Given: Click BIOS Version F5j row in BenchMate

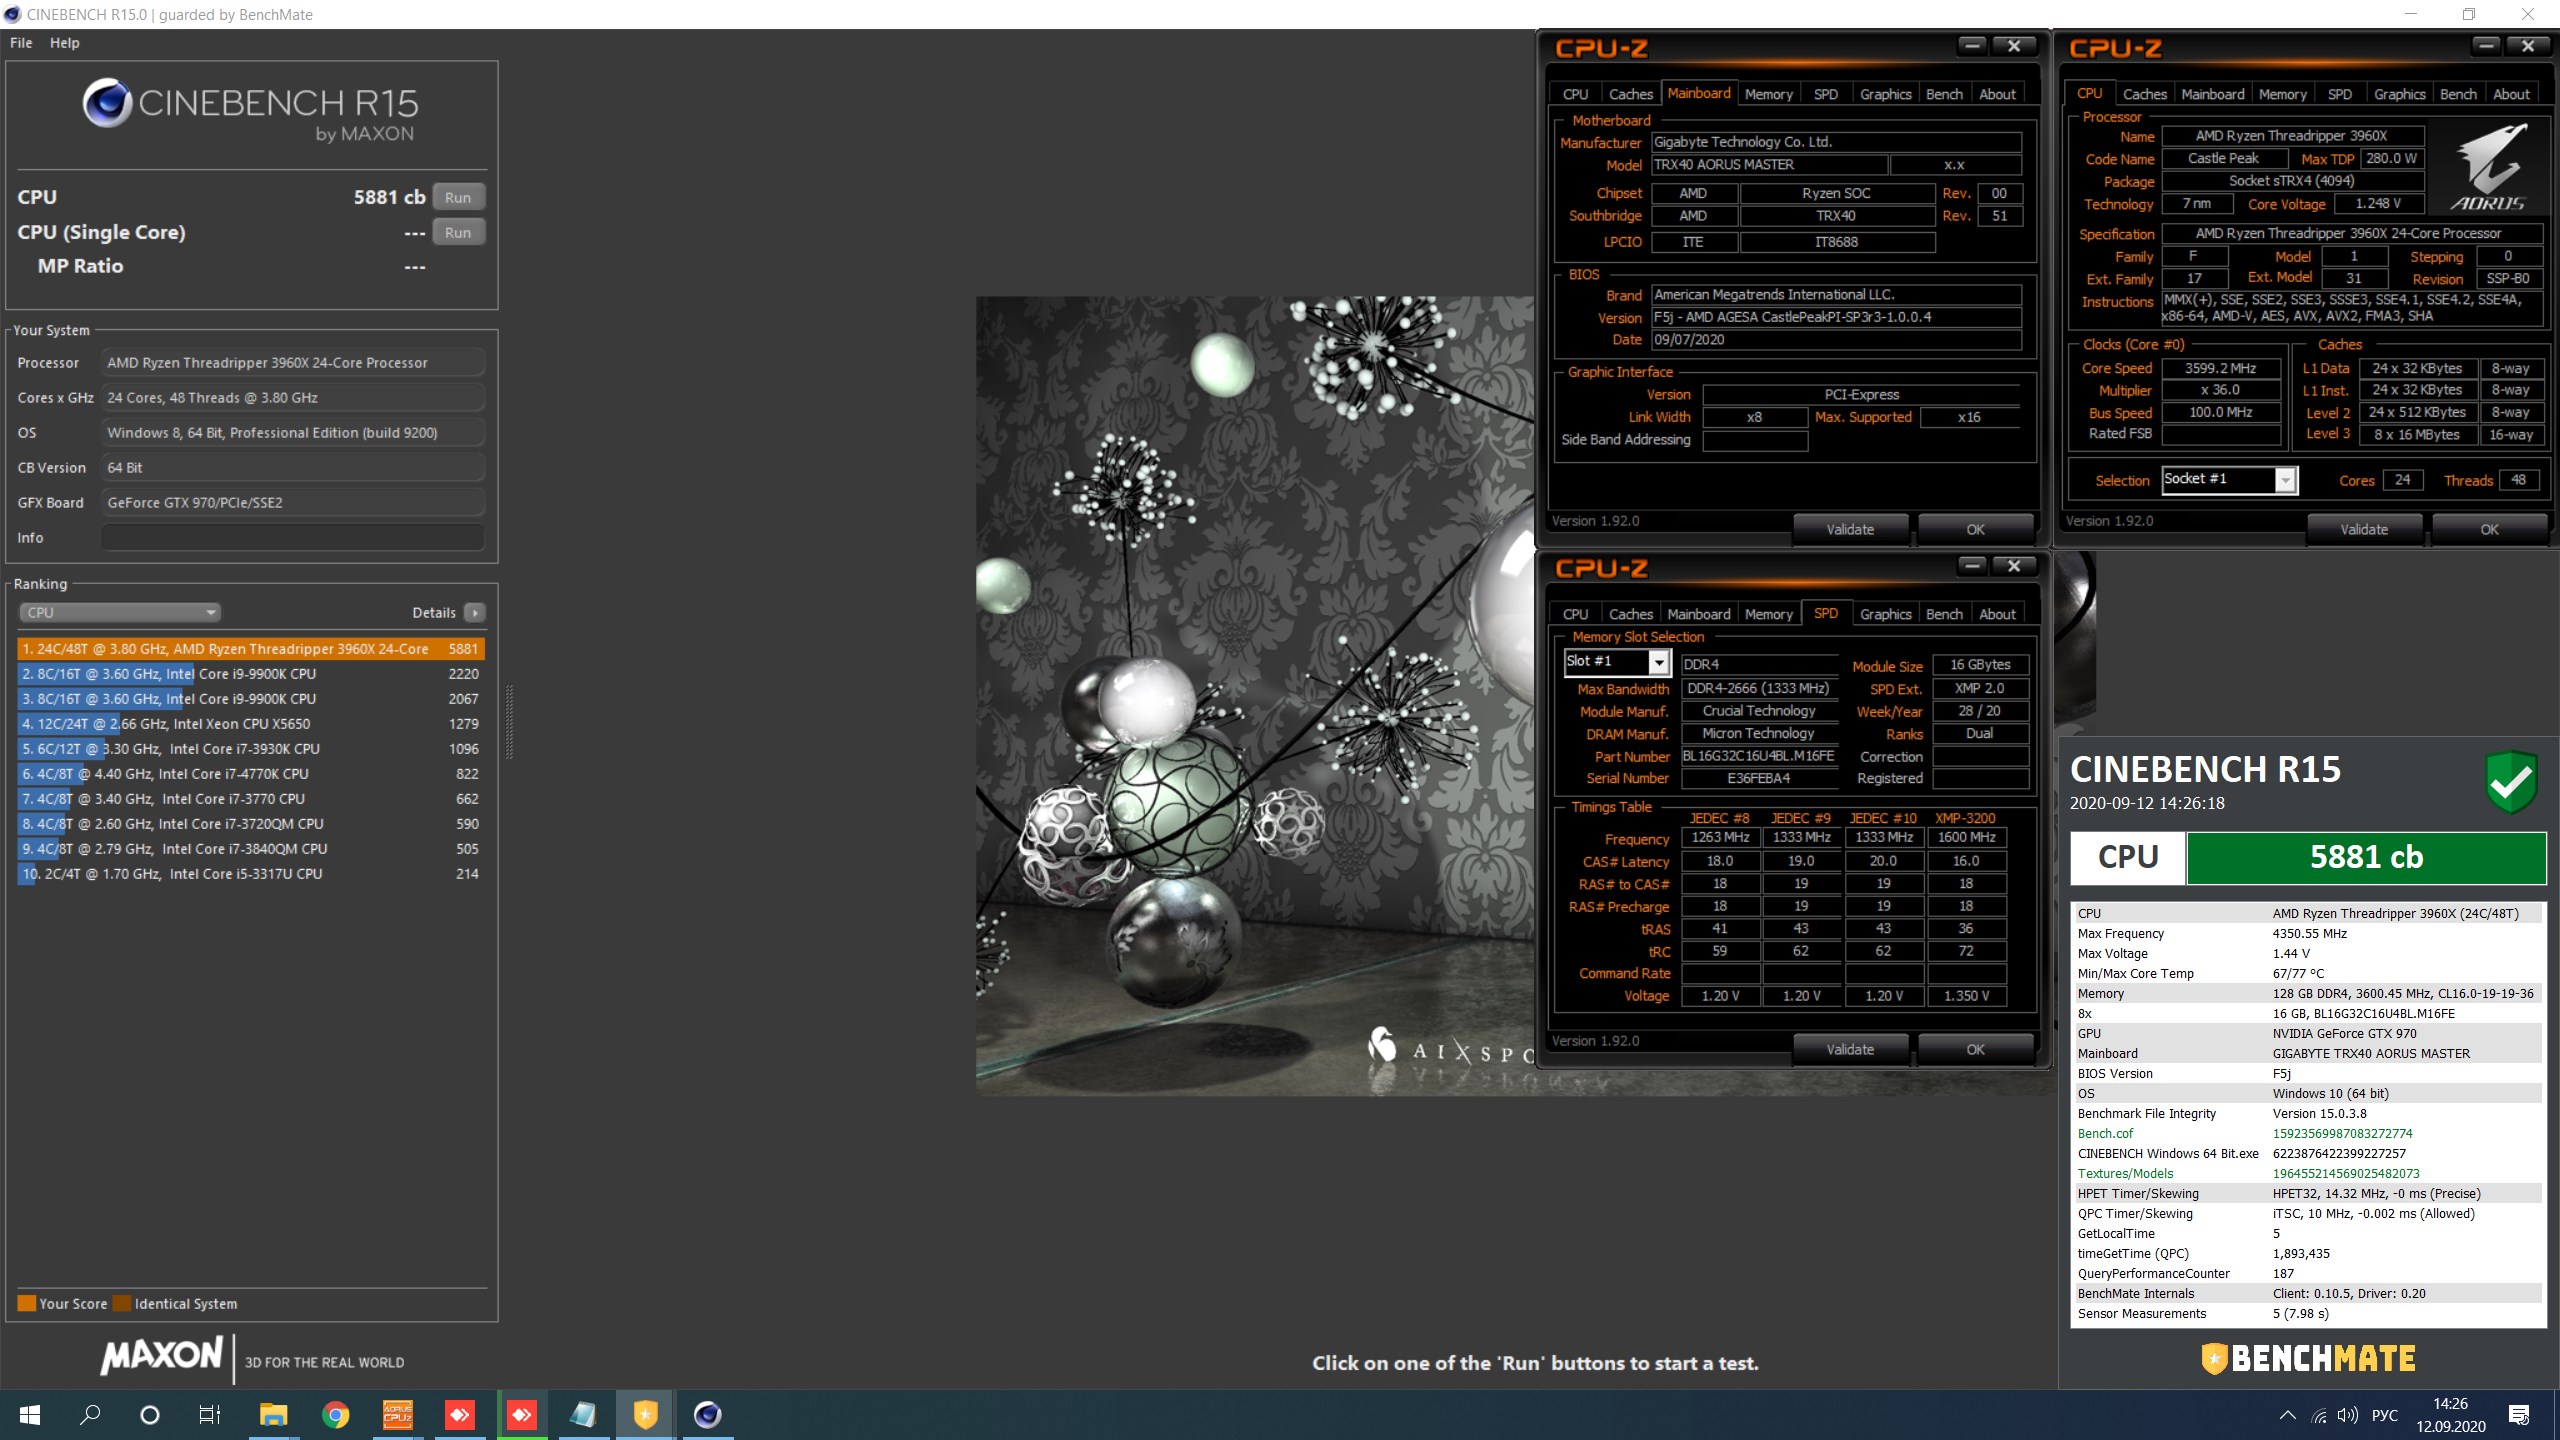Looking at the screenshot, I should pos(2308,1073).
